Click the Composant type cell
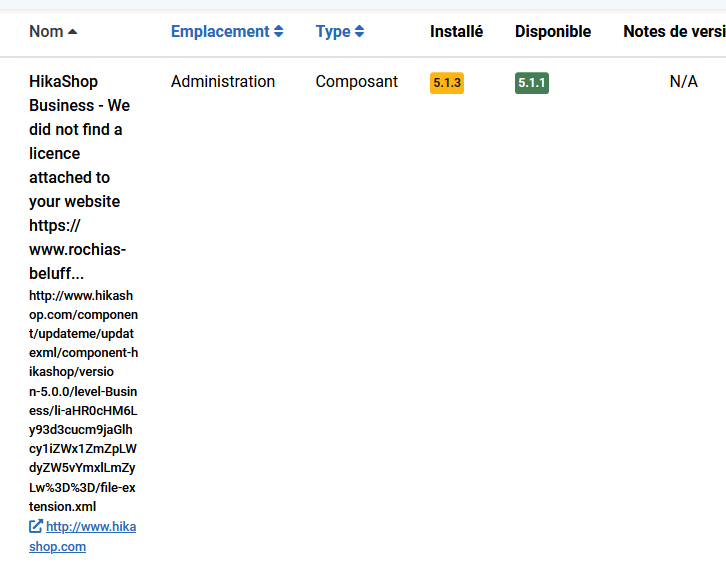The width and height of the screenshot is (726, 562). 357,81
